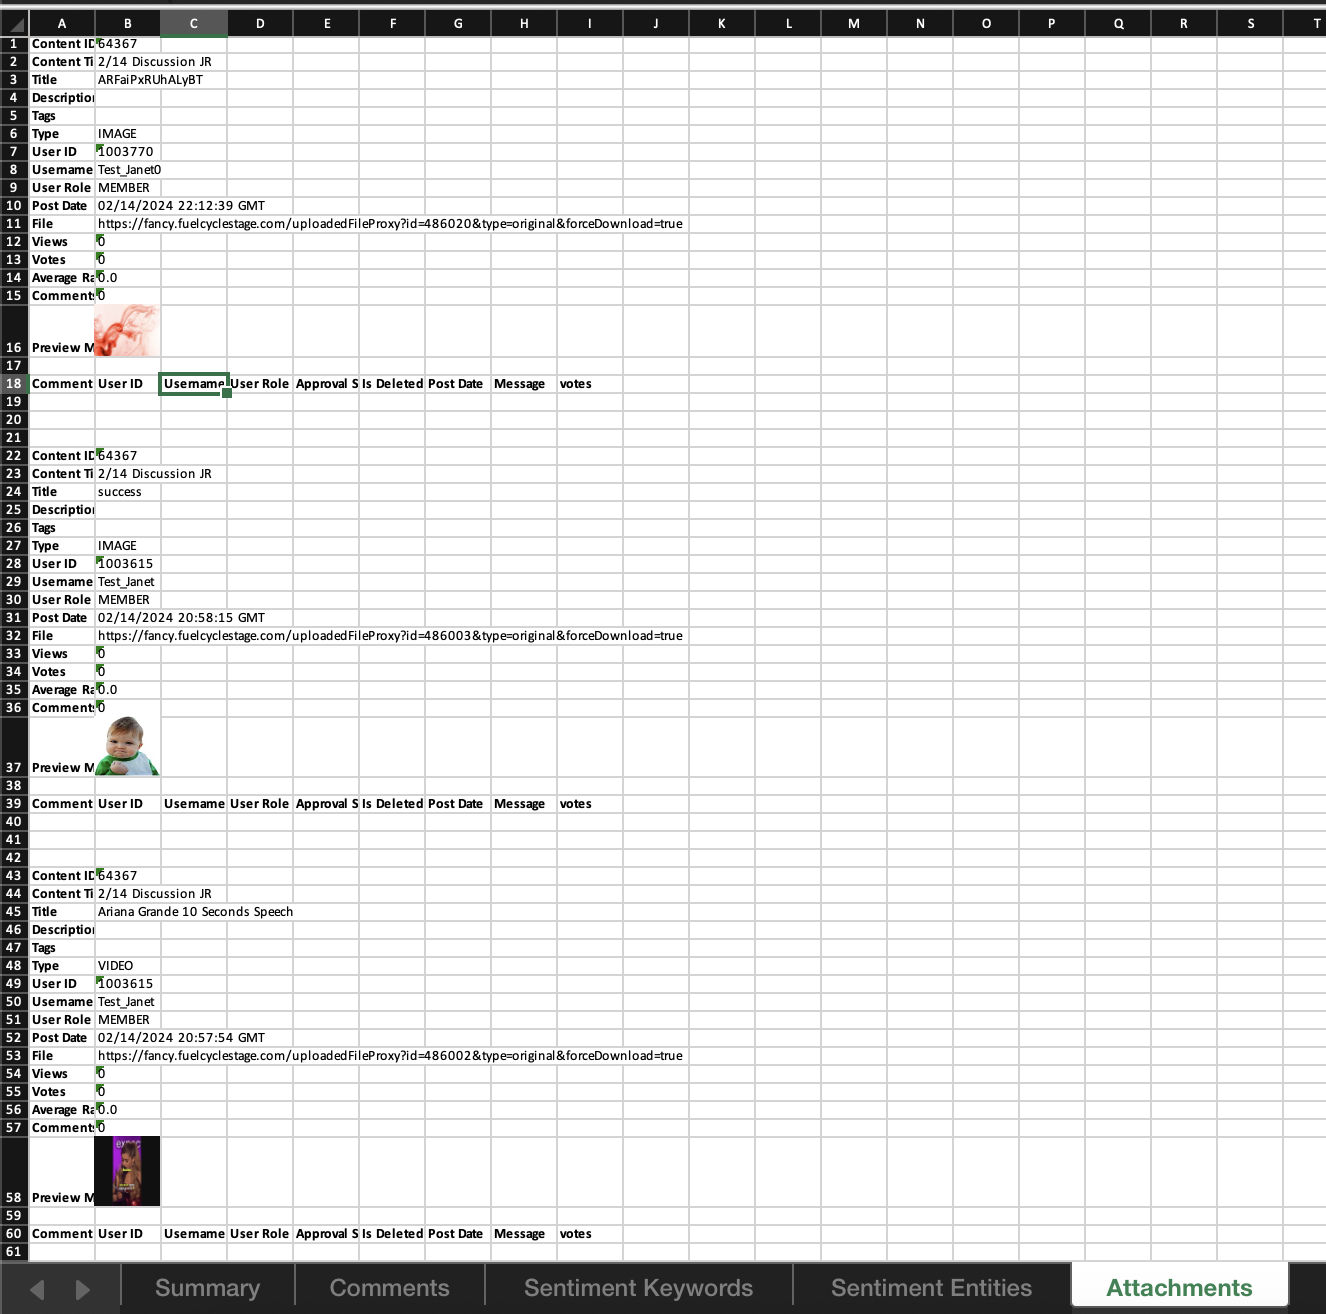Select column A header
Screen dimensions: 1326x1314
coord(62,23)
